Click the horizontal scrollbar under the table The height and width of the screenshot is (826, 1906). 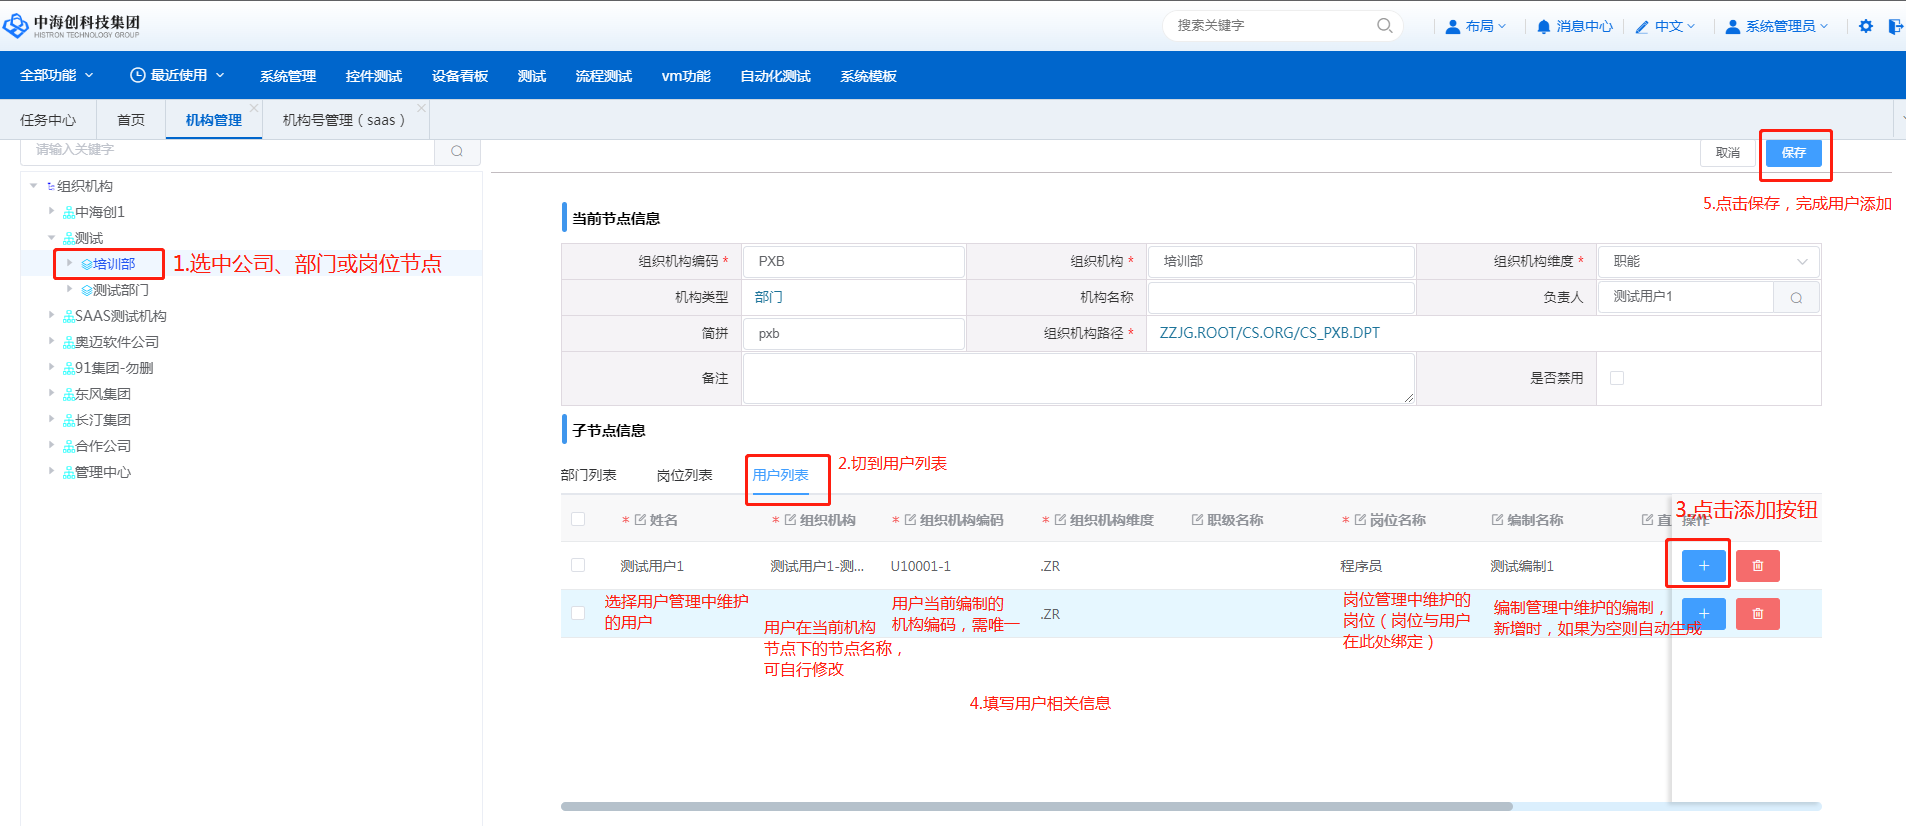click(x=1036, y=806)
